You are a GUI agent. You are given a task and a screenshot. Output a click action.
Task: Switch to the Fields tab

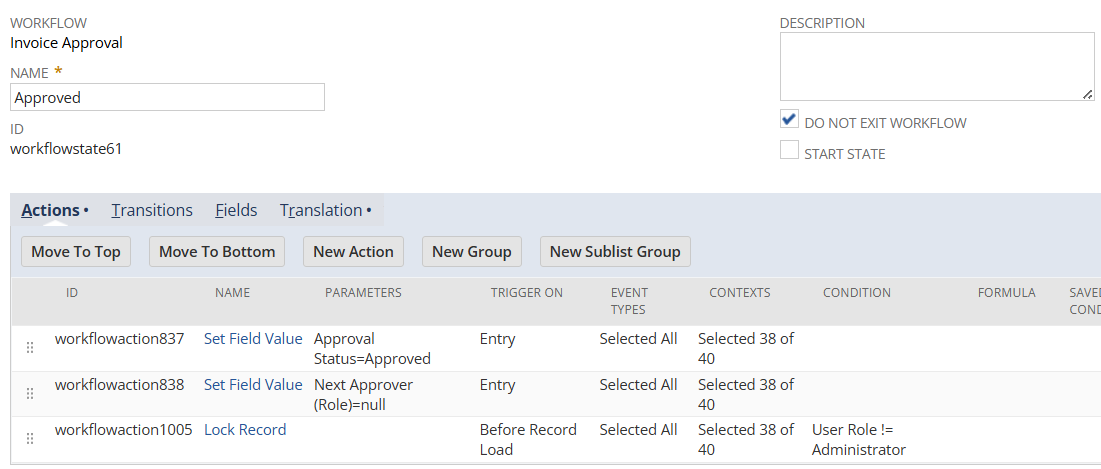pos(236,210)
